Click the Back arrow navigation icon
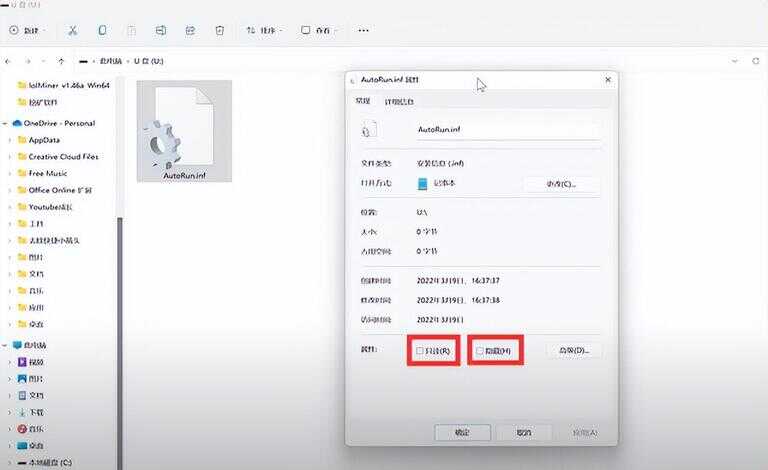The width and height of the screenshot is (768, 470). [10, 61]
